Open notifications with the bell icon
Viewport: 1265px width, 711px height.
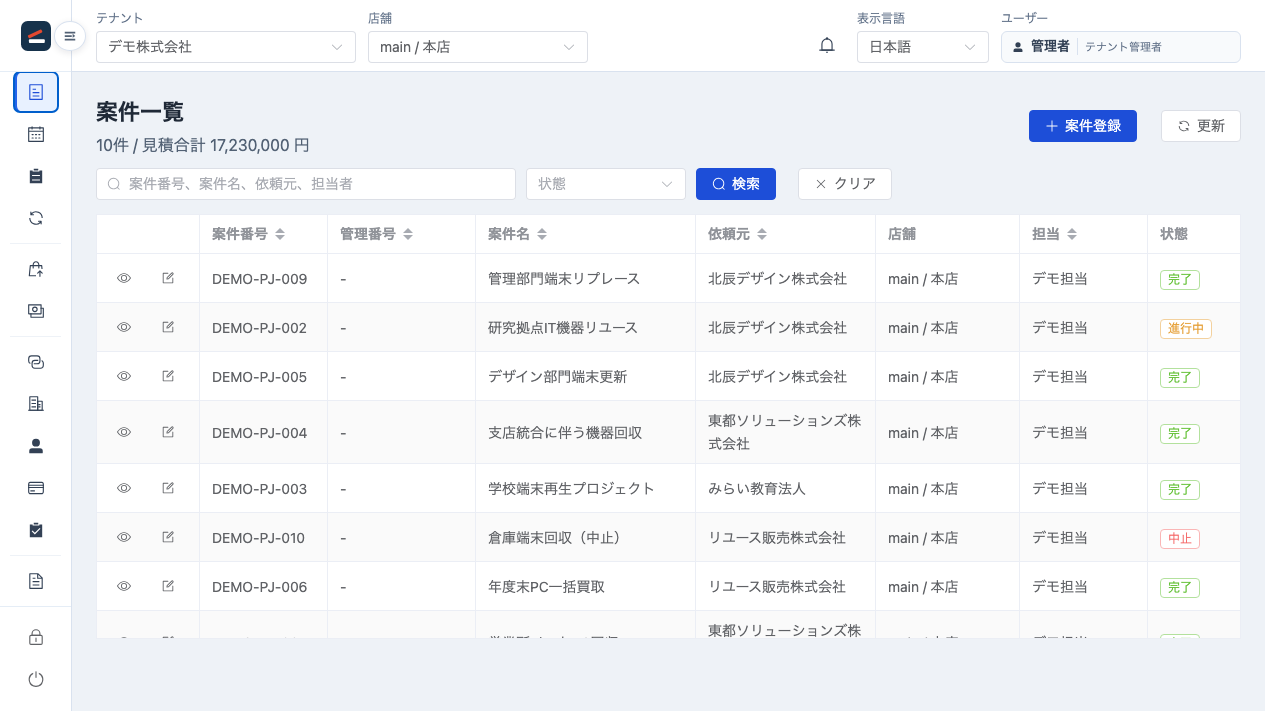point(827,46)
